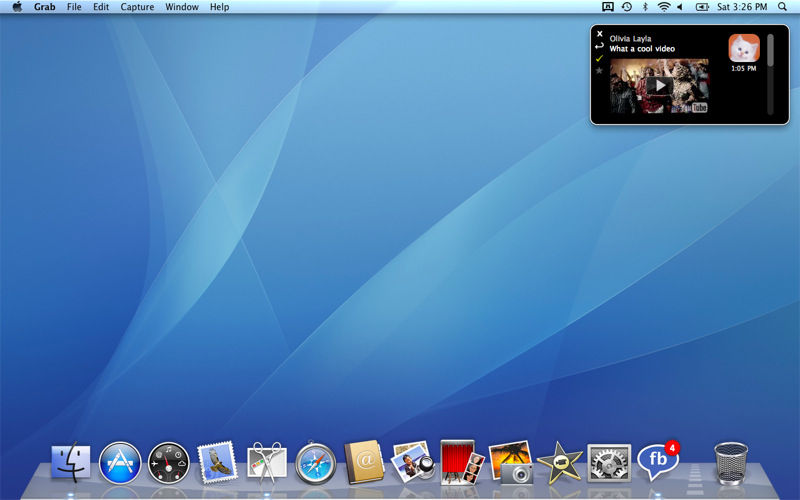Play the video in the notification
This screenshot has height=500, width=800.
(x=658, y=85)
